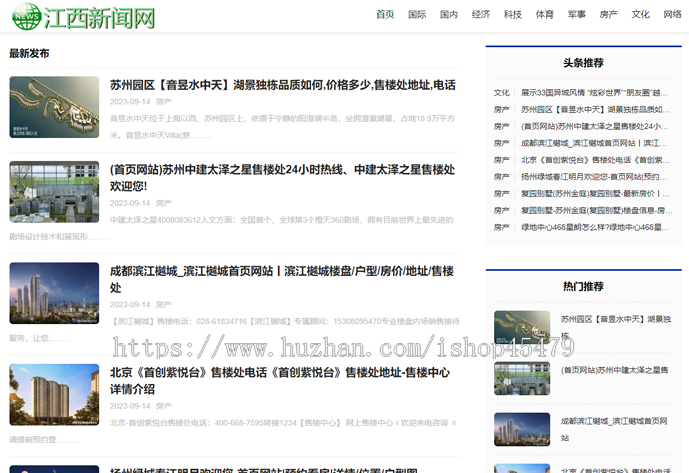
Task: Click the 头条推荐 panel heading
Action: pos(584,63)
